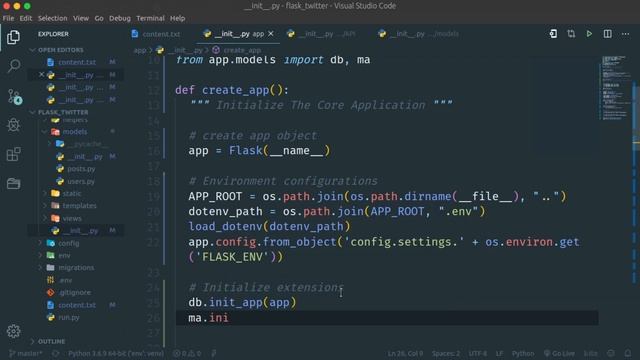Expand the env folder
640x360 pixels.
[64, 256]
